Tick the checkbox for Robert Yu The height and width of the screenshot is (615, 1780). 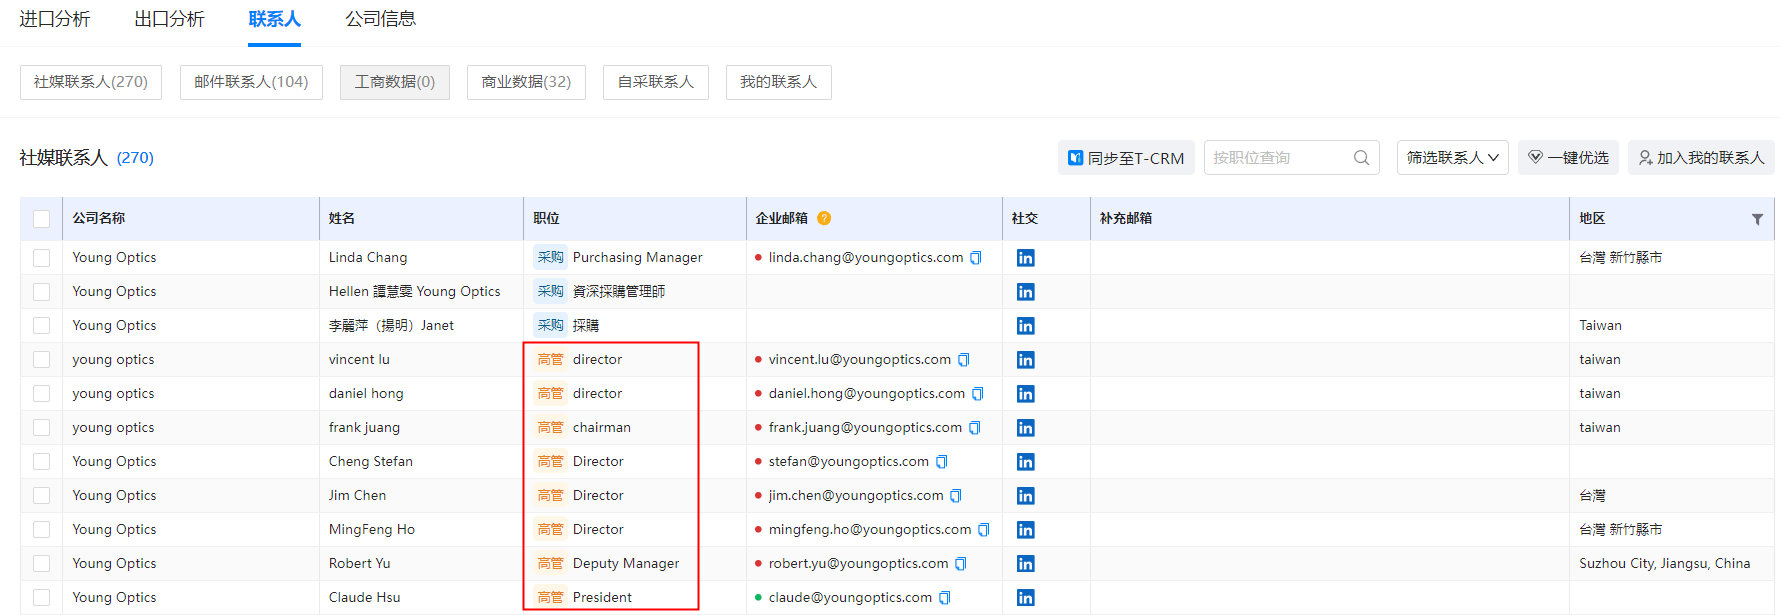[x=41, y=564]
